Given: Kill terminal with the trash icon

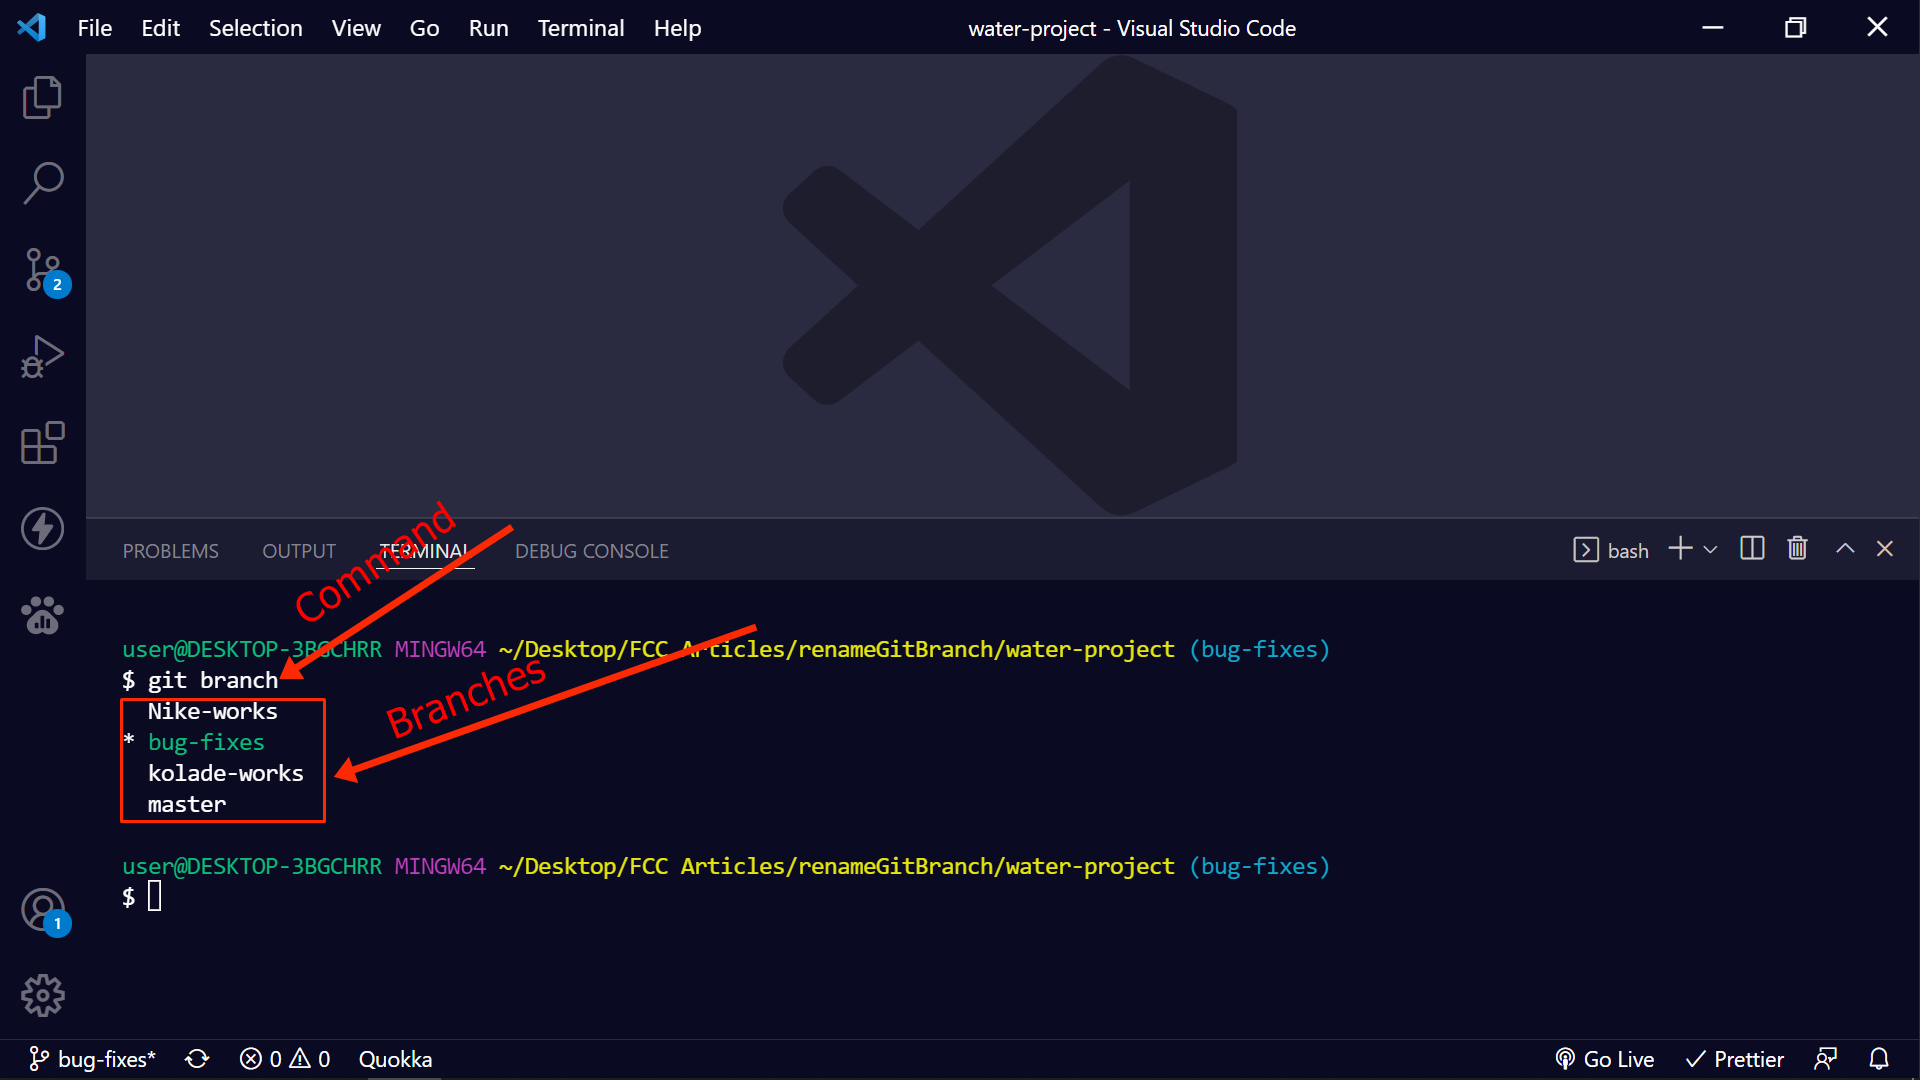Looking at the screenshot, I should [x=1797, y=549].
